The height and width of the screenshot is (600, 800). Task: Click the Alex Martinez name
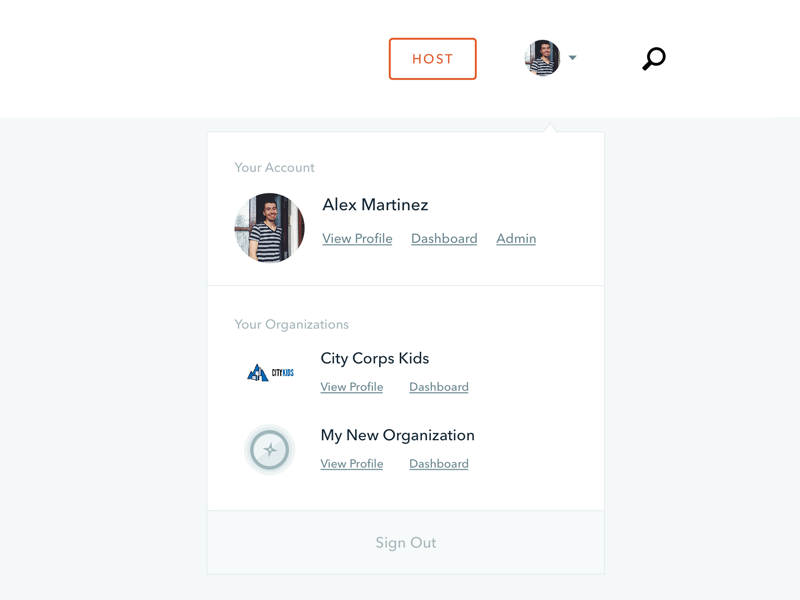pos(375,205)
